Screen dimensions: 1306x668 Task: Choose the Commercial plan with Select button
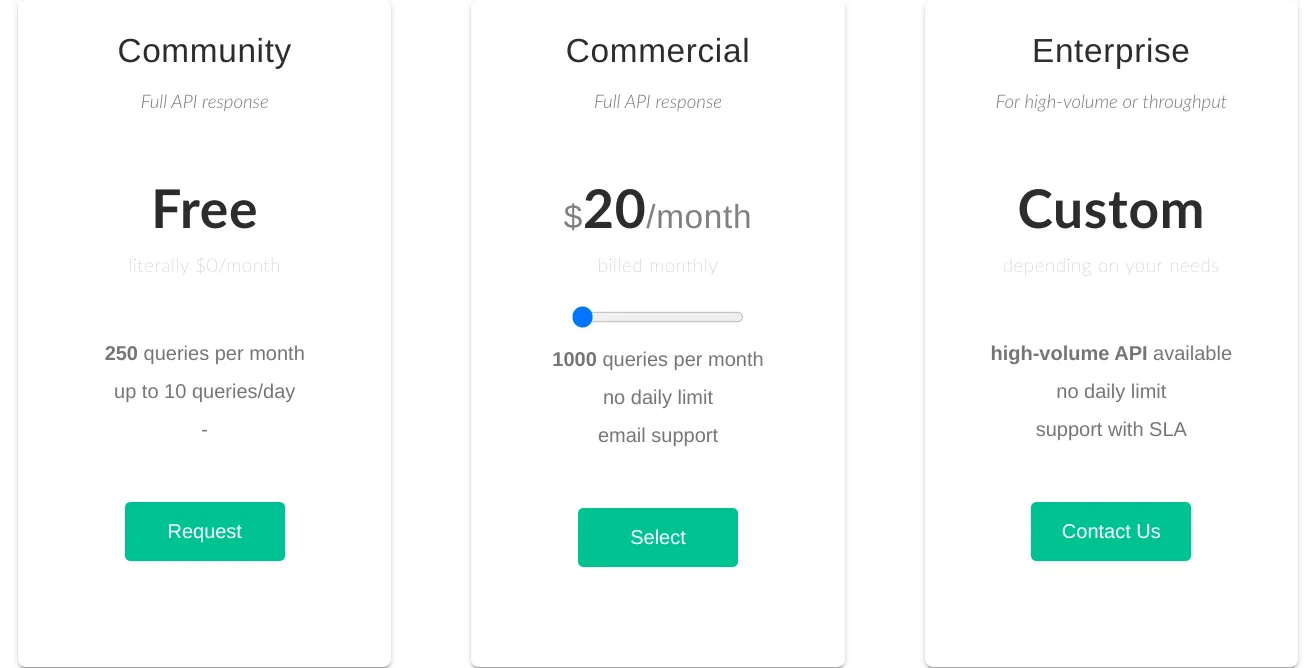coord(657,537)
